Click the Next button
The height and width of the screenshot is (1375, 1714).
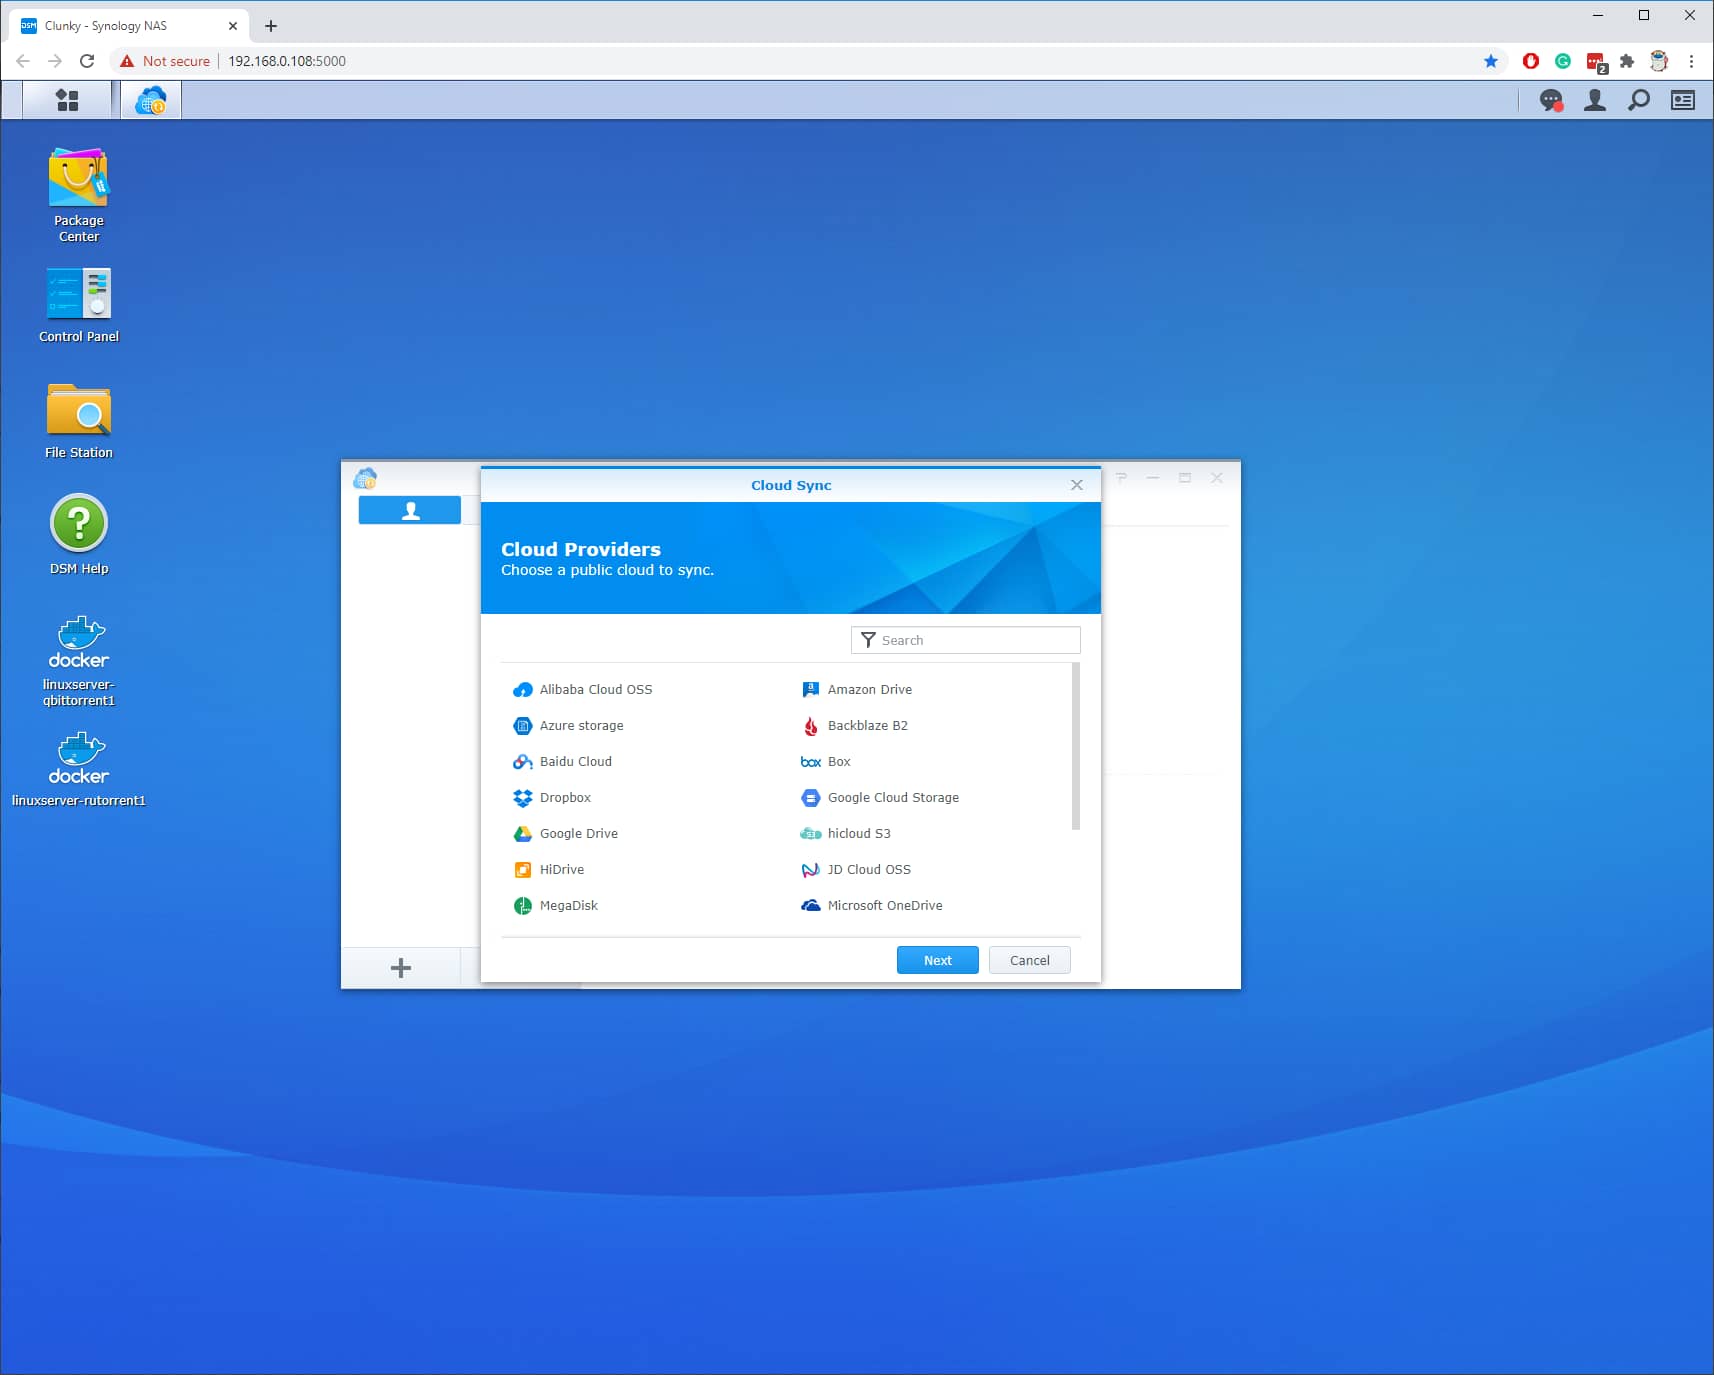[937, 960]
